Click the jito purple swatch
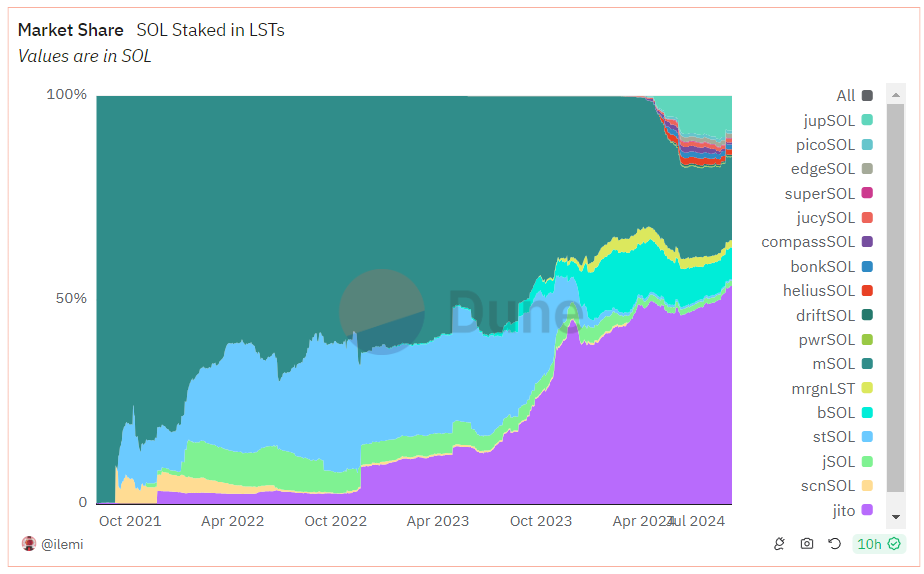Screen dimensions: 924x574 coord(867,510)
